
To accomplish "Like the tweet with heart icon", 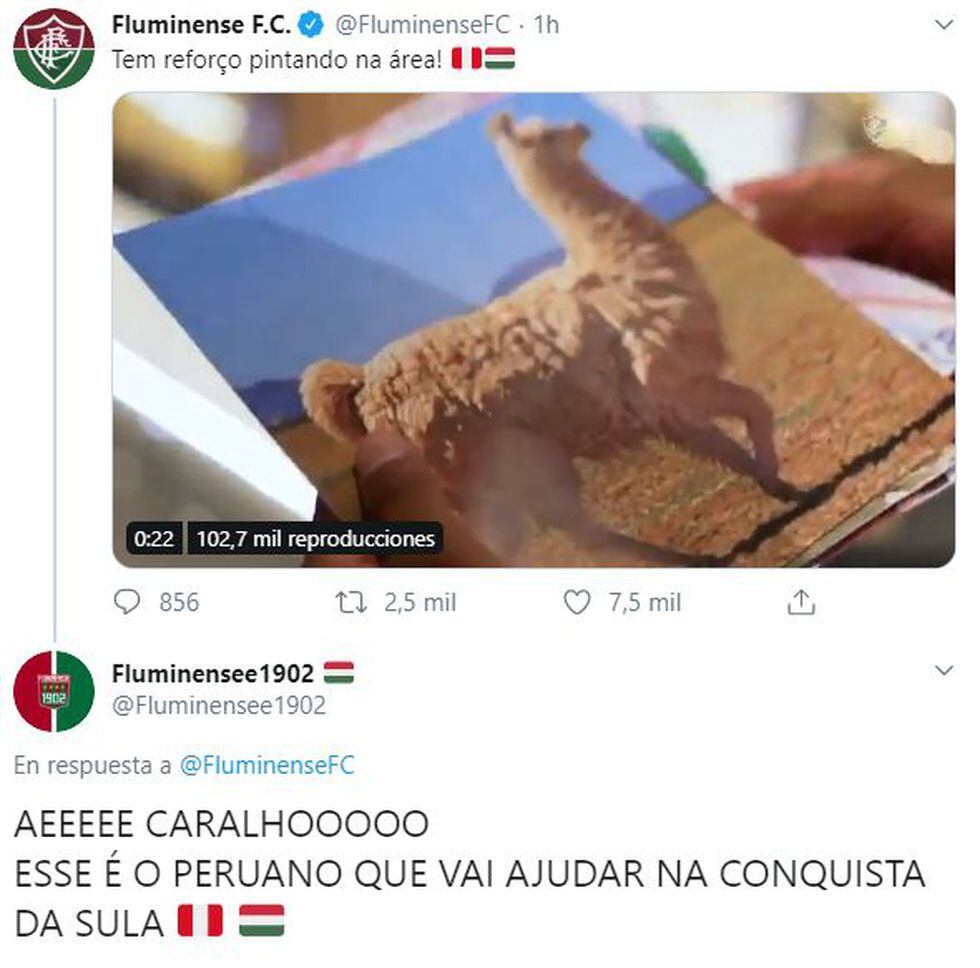I will [x=576, y=602].
